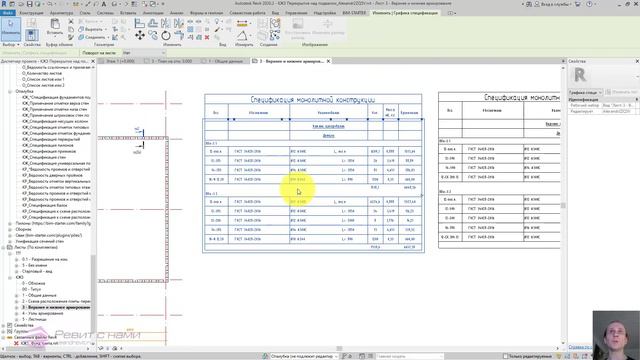
Task: Switch to the Управление ribbon tab
Action: (x=296, y=13)
